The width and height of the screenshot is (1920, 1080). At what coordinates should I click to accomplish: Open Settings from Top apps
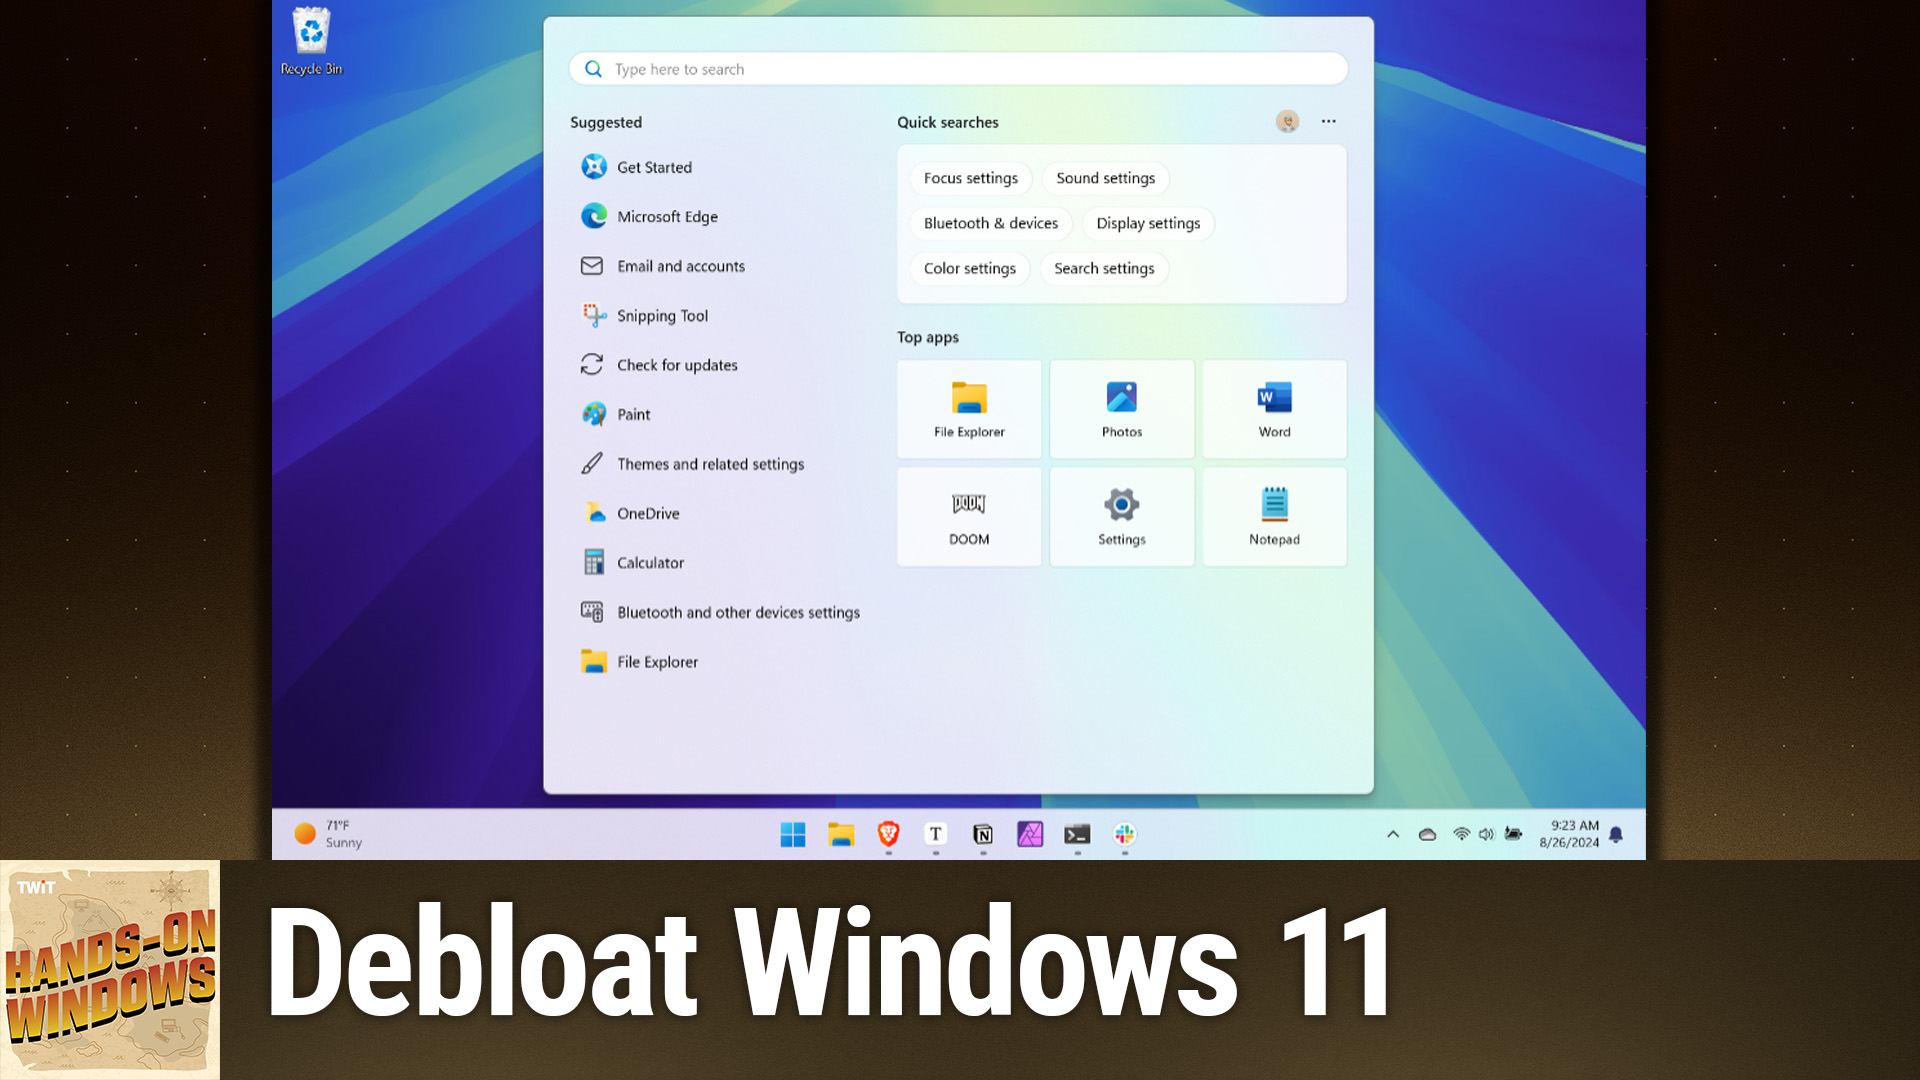(1121, 515)
